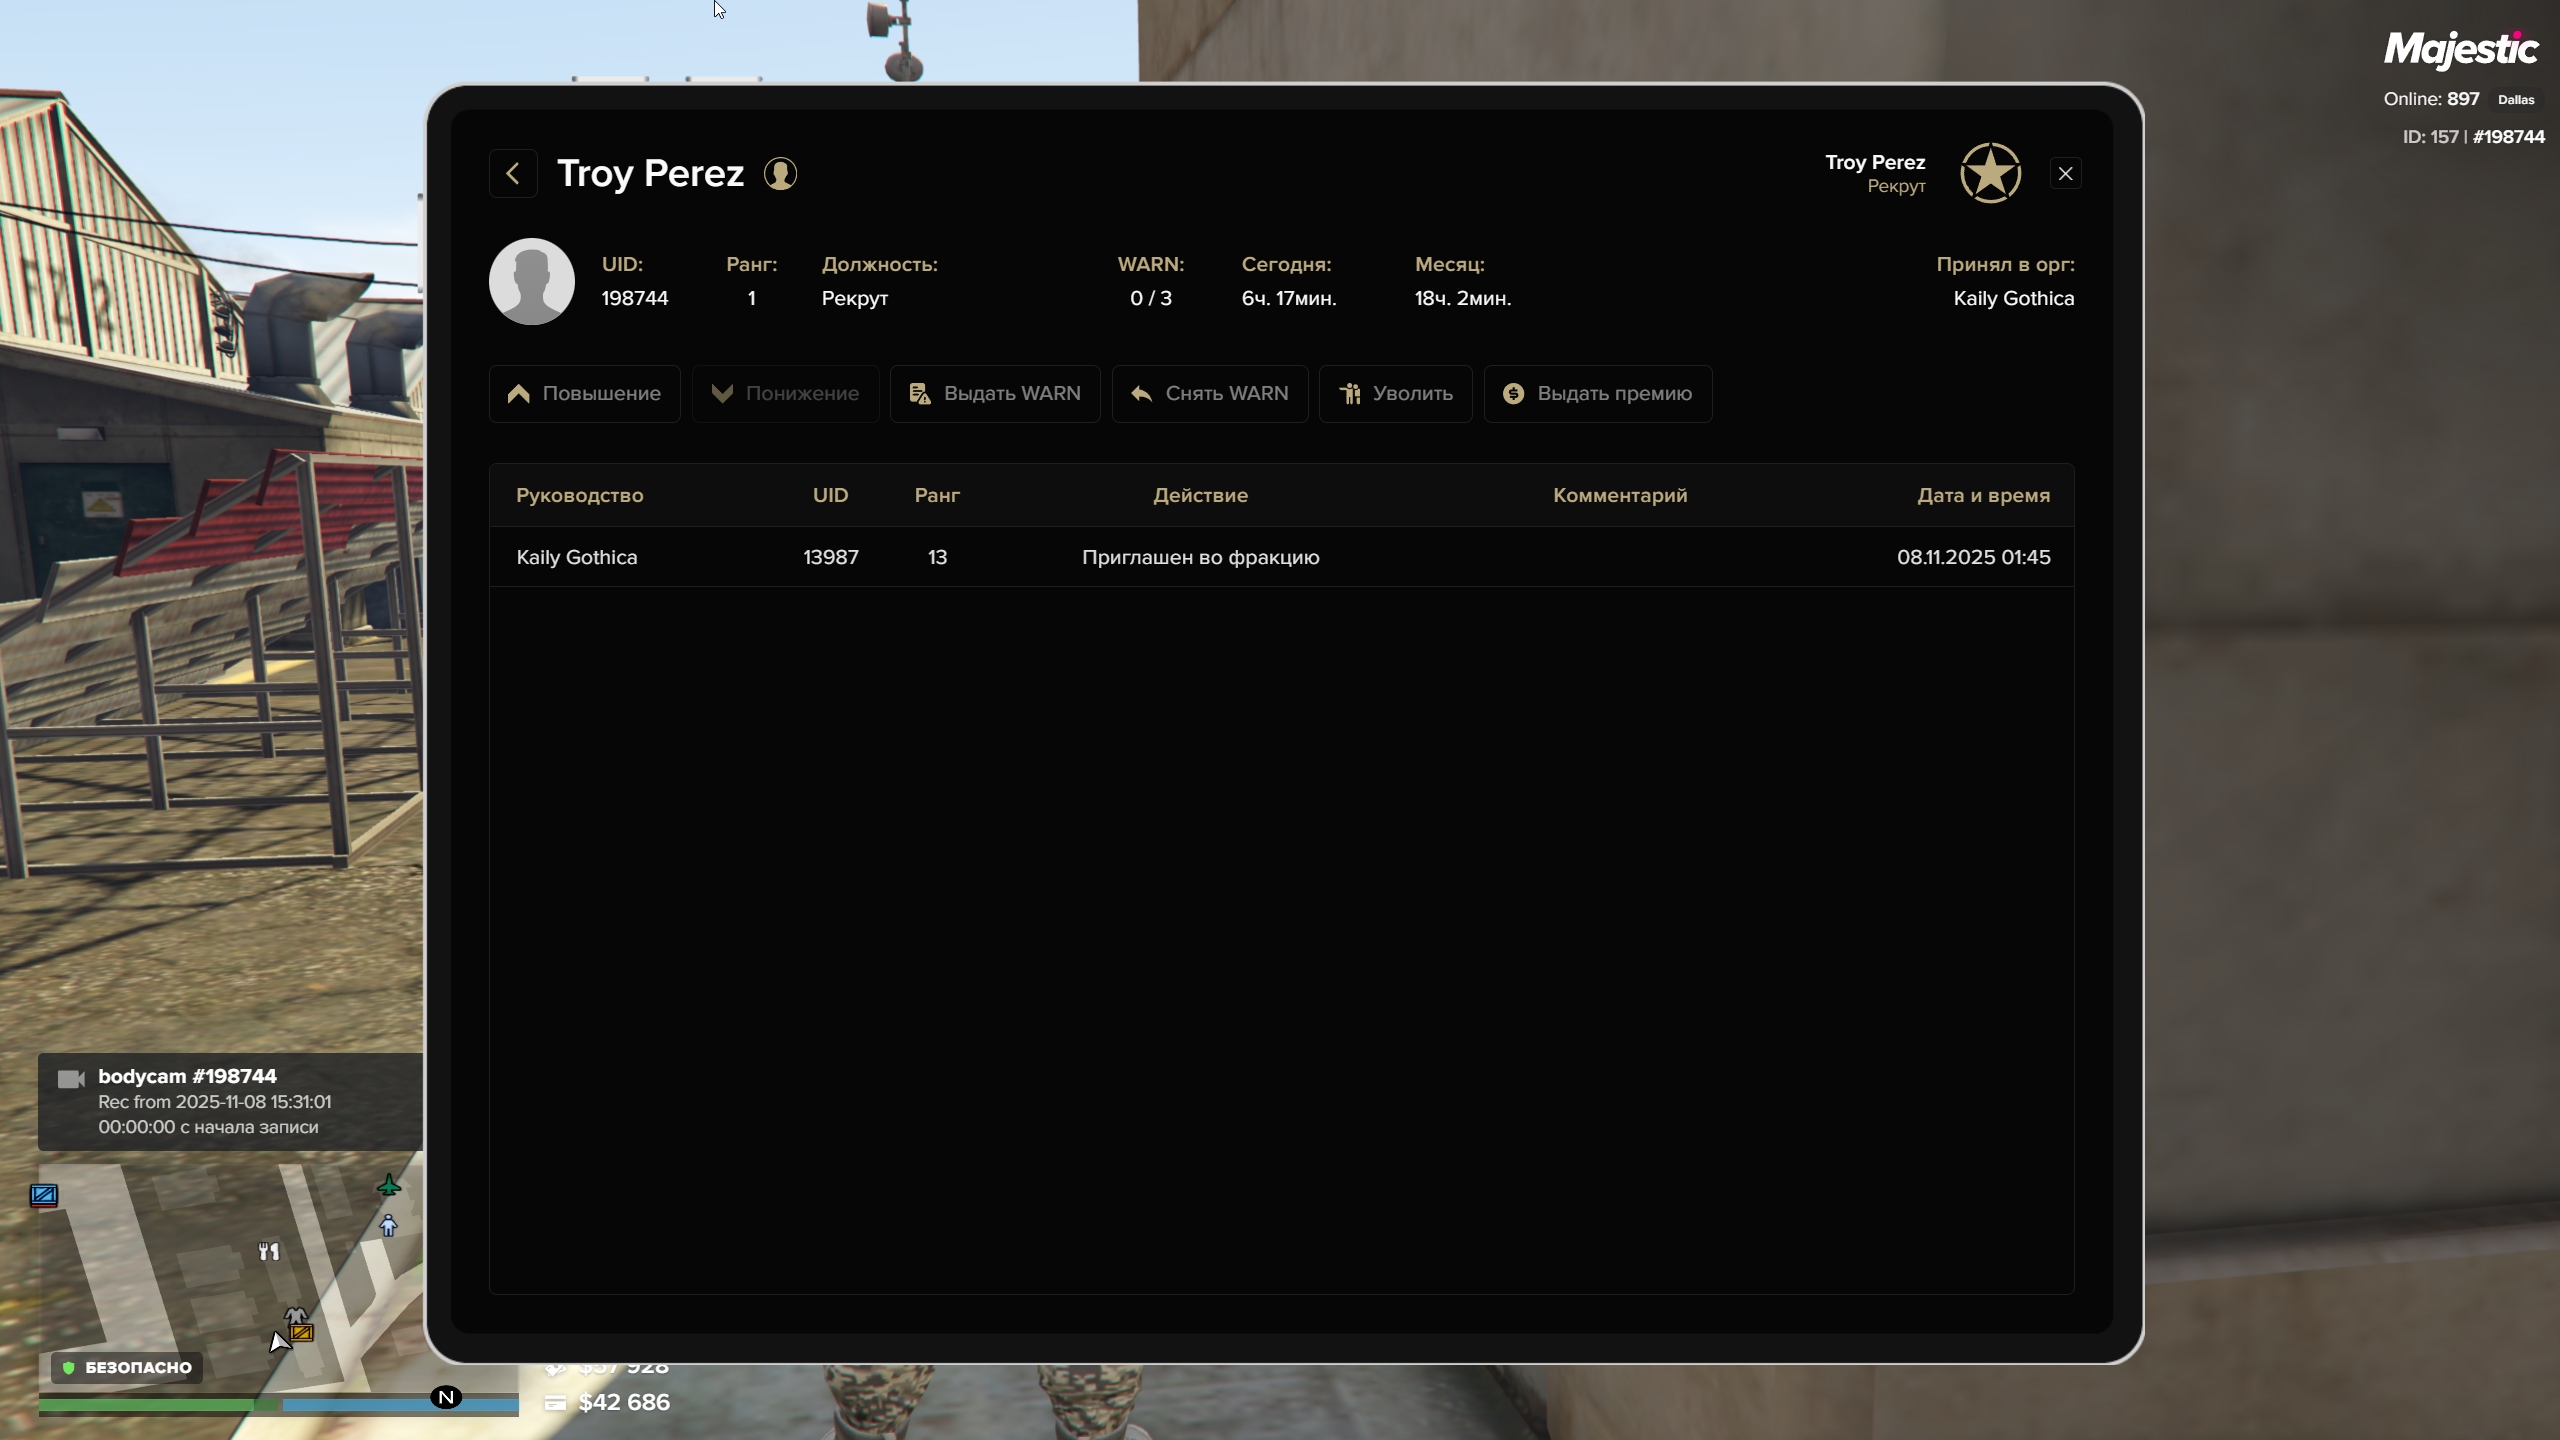
Task: Click Выдать WARN button
Action: (x=995, y=394)
